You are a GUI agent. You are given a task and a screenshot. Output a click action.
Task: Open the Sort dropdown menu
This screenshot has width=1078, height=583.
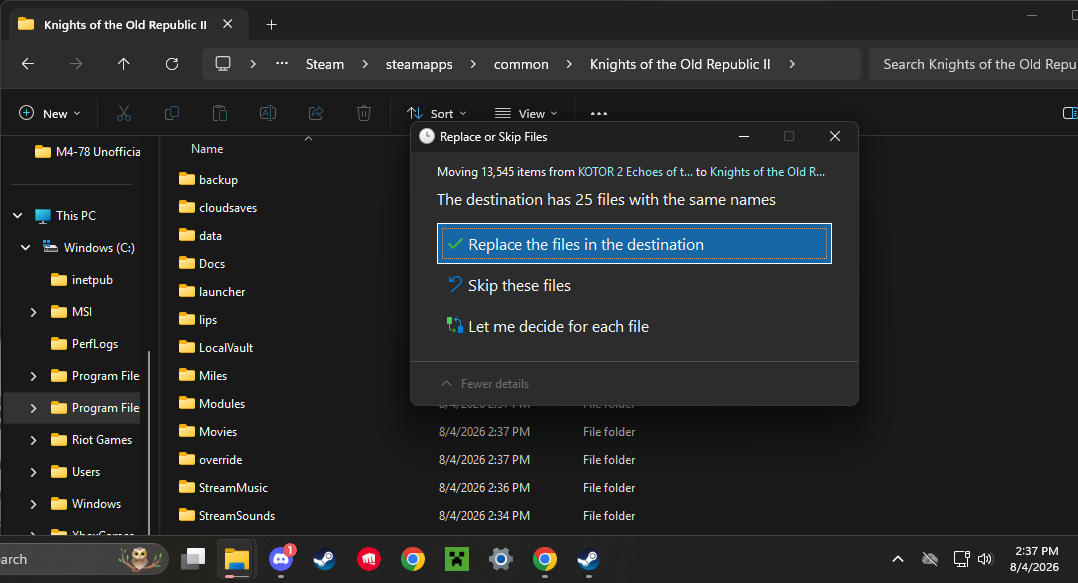[x=437, y=113]
